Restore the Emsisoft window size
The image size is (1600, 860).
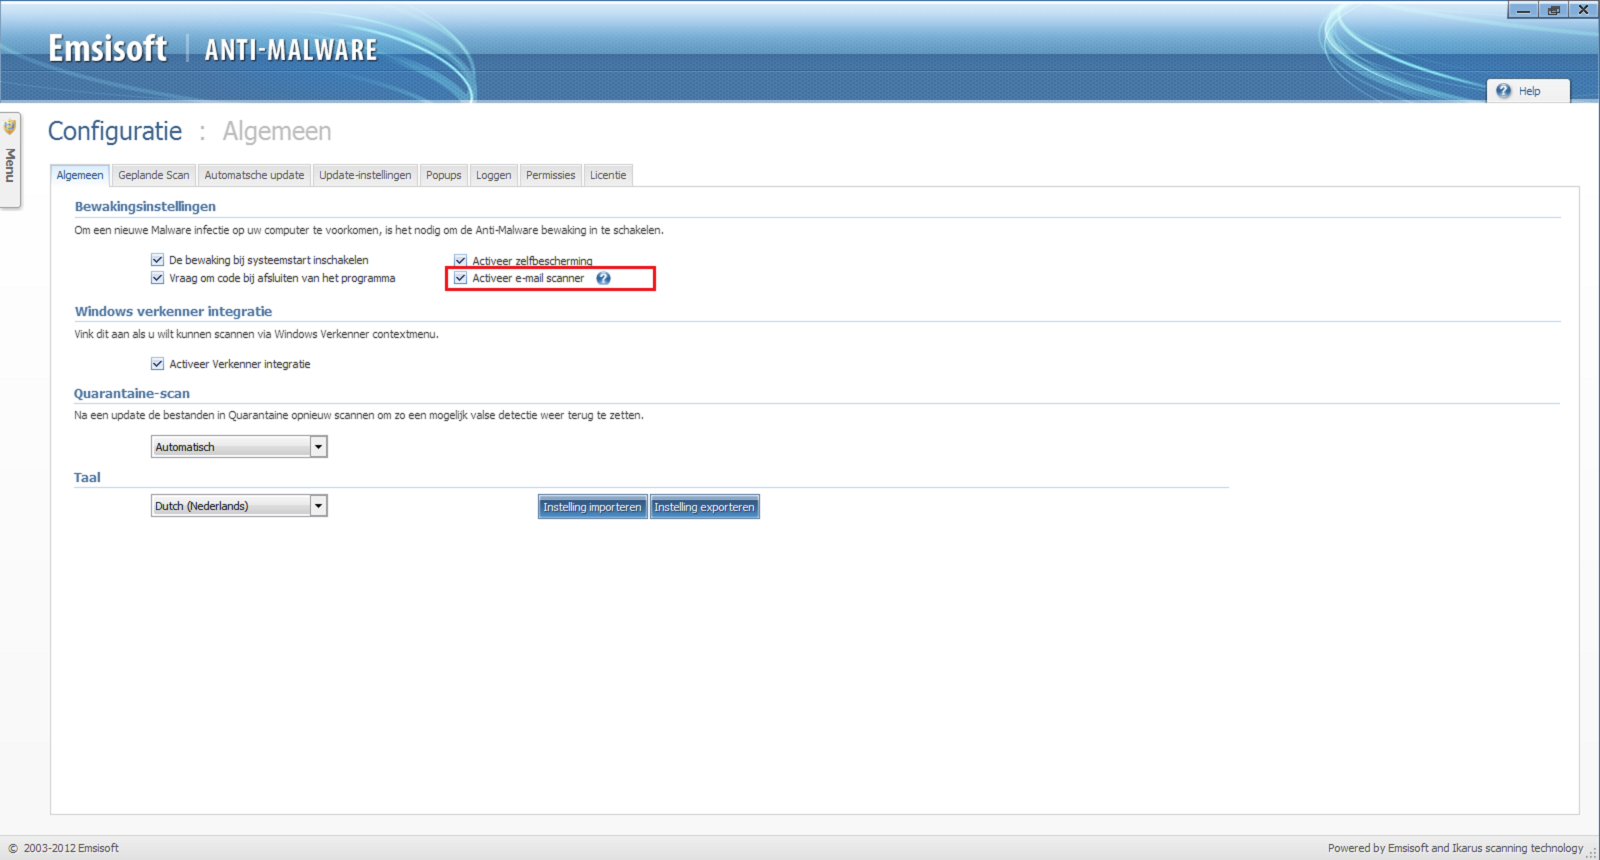(1553, 10)
